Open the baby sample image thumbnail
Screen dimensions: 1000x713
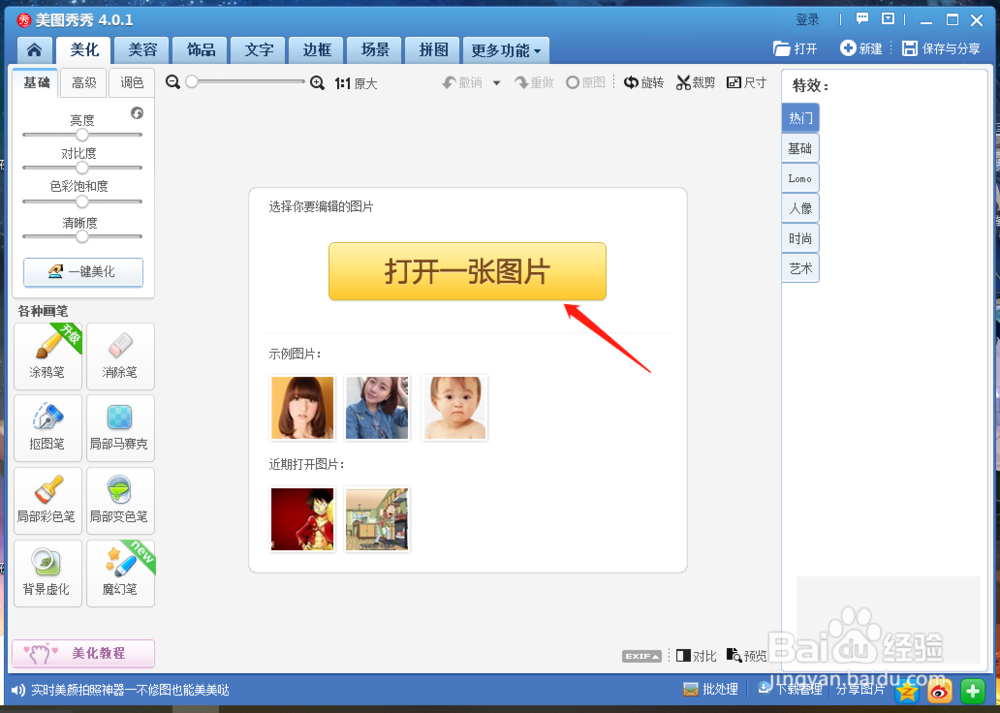(454, 408)
